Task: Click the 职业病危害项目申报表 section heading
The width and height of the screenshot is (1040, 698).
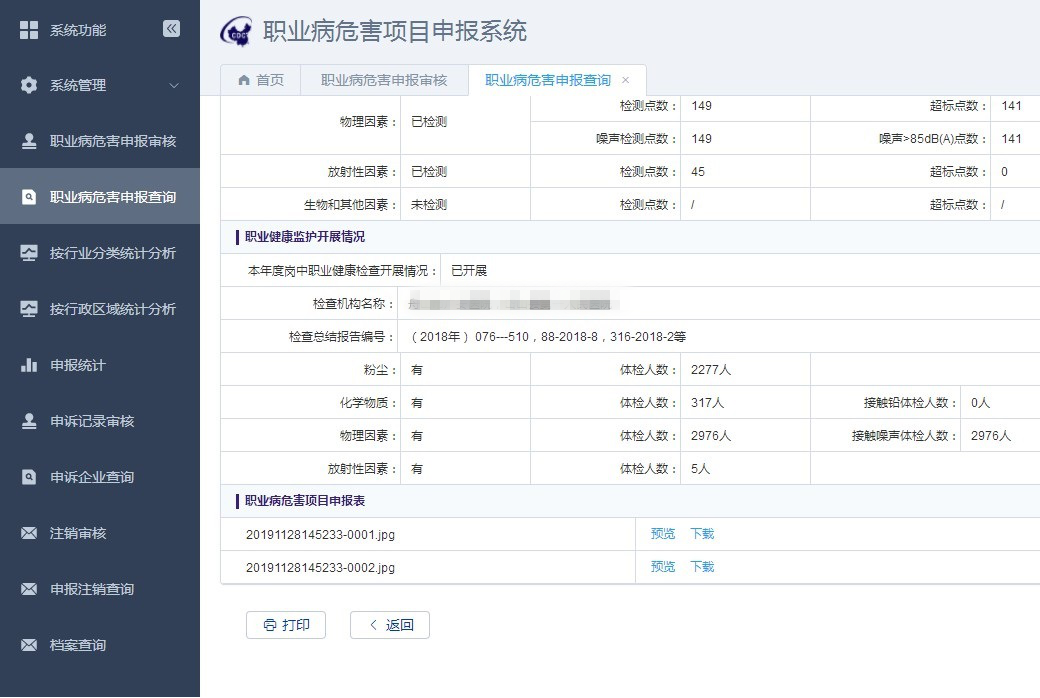Action: [305, 501]
